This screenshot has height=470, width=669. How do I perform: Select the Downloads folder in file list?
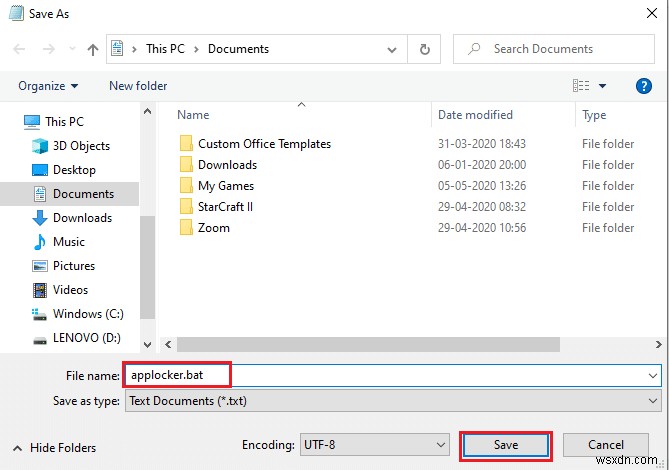point(227,165)
